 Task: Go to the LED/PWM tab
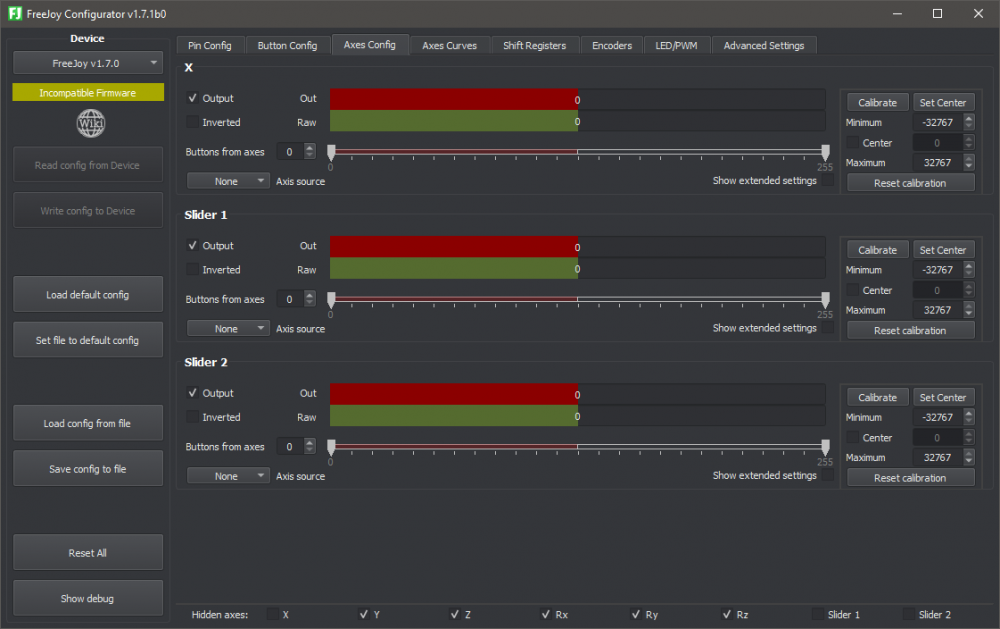677,45
